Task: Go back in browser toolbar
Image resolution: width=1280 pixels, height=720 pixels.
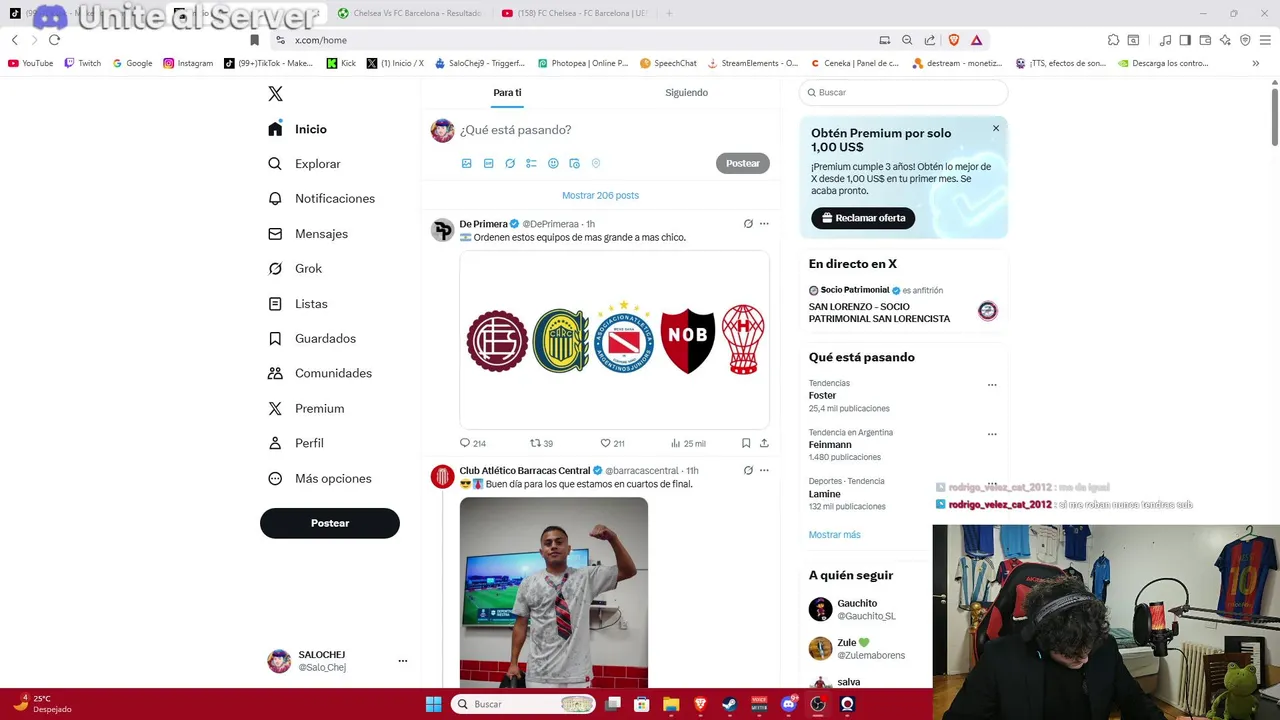Action: (x=14, y=40)
